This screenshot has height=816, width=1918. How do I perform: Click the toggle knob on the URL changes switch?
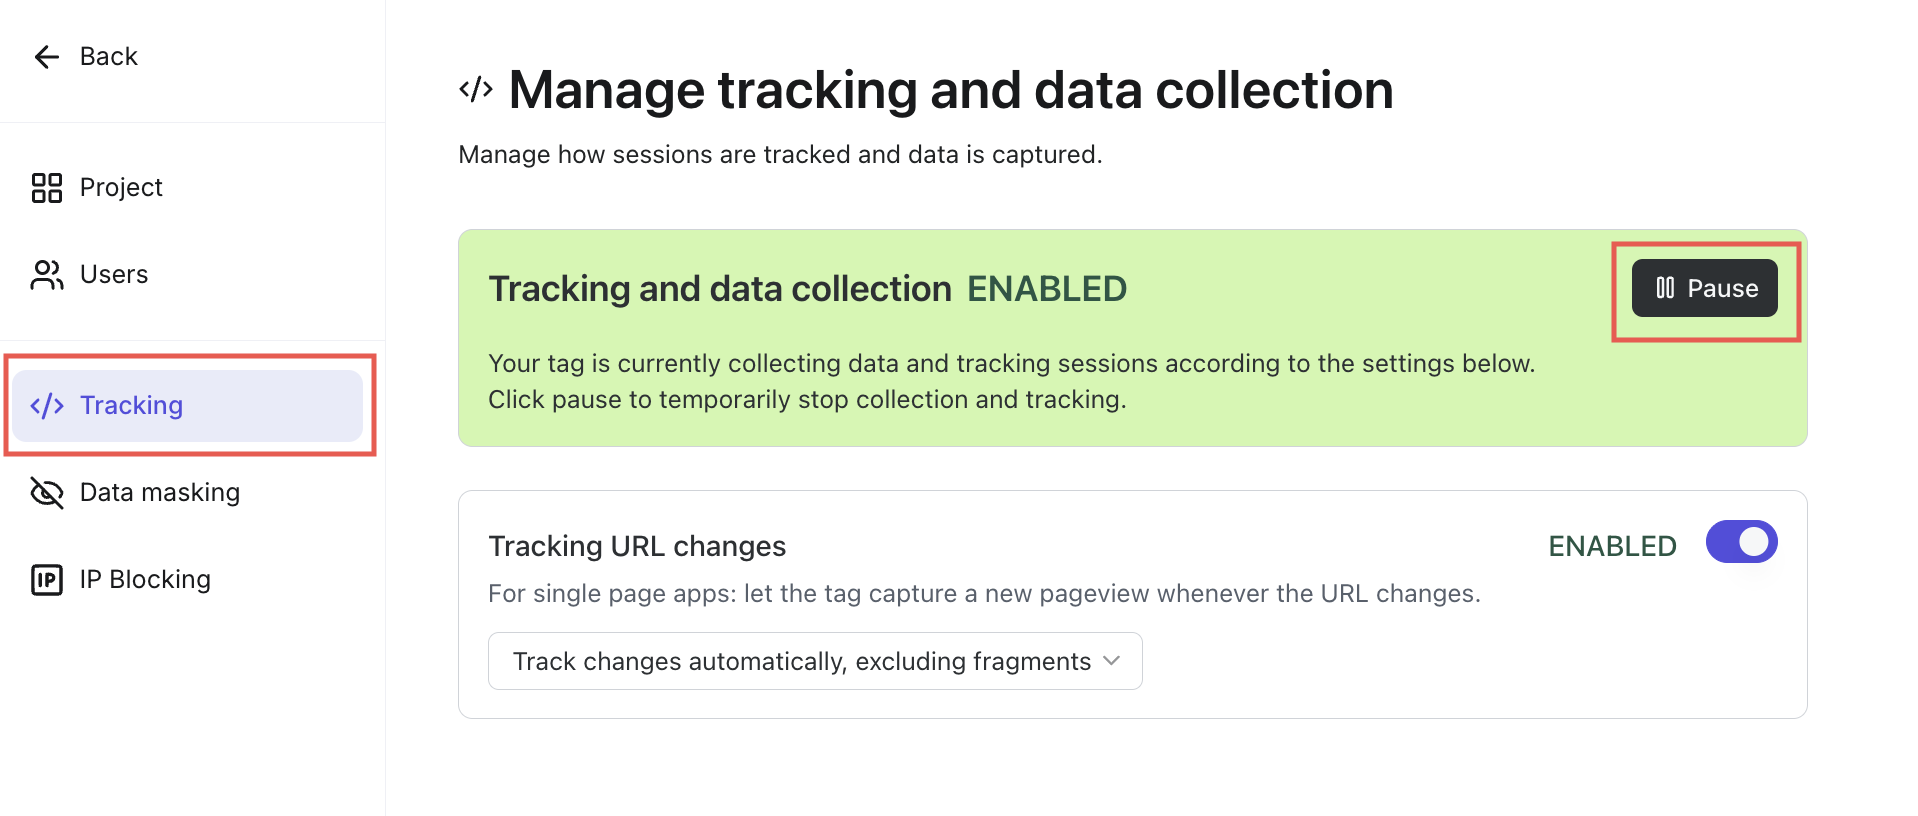click(1753, 542)
